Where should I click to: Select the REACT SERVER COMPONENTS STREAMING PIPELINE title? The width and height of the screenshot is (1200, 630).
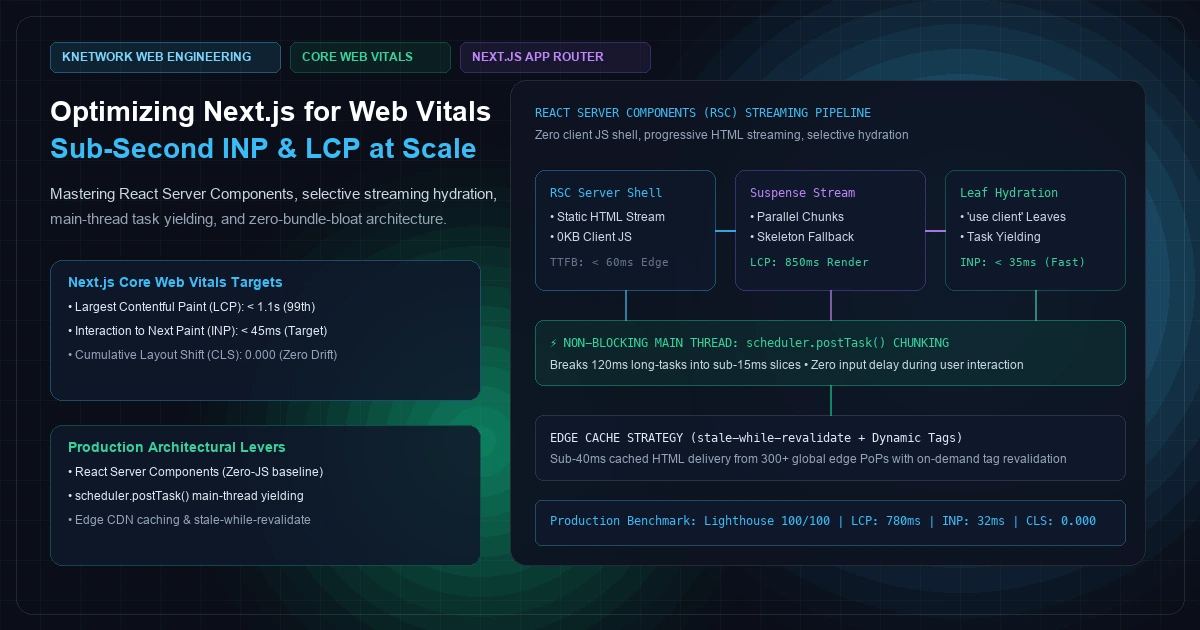[703, 113]
